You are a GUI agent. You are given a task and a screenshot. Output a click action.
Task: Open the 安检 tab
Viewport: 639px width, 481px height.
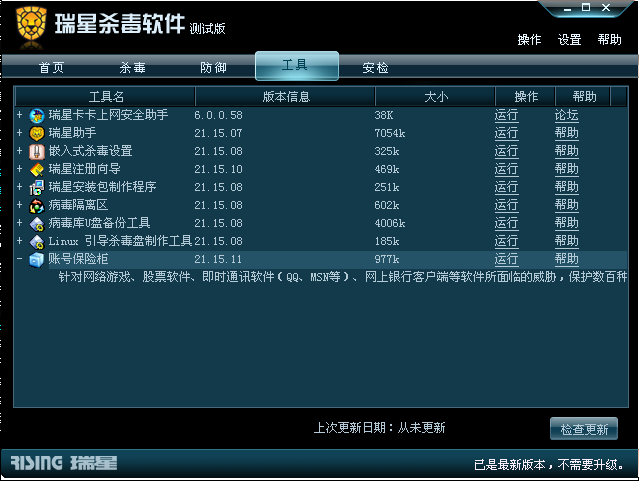pyautogui.click(x=375, y=67)
